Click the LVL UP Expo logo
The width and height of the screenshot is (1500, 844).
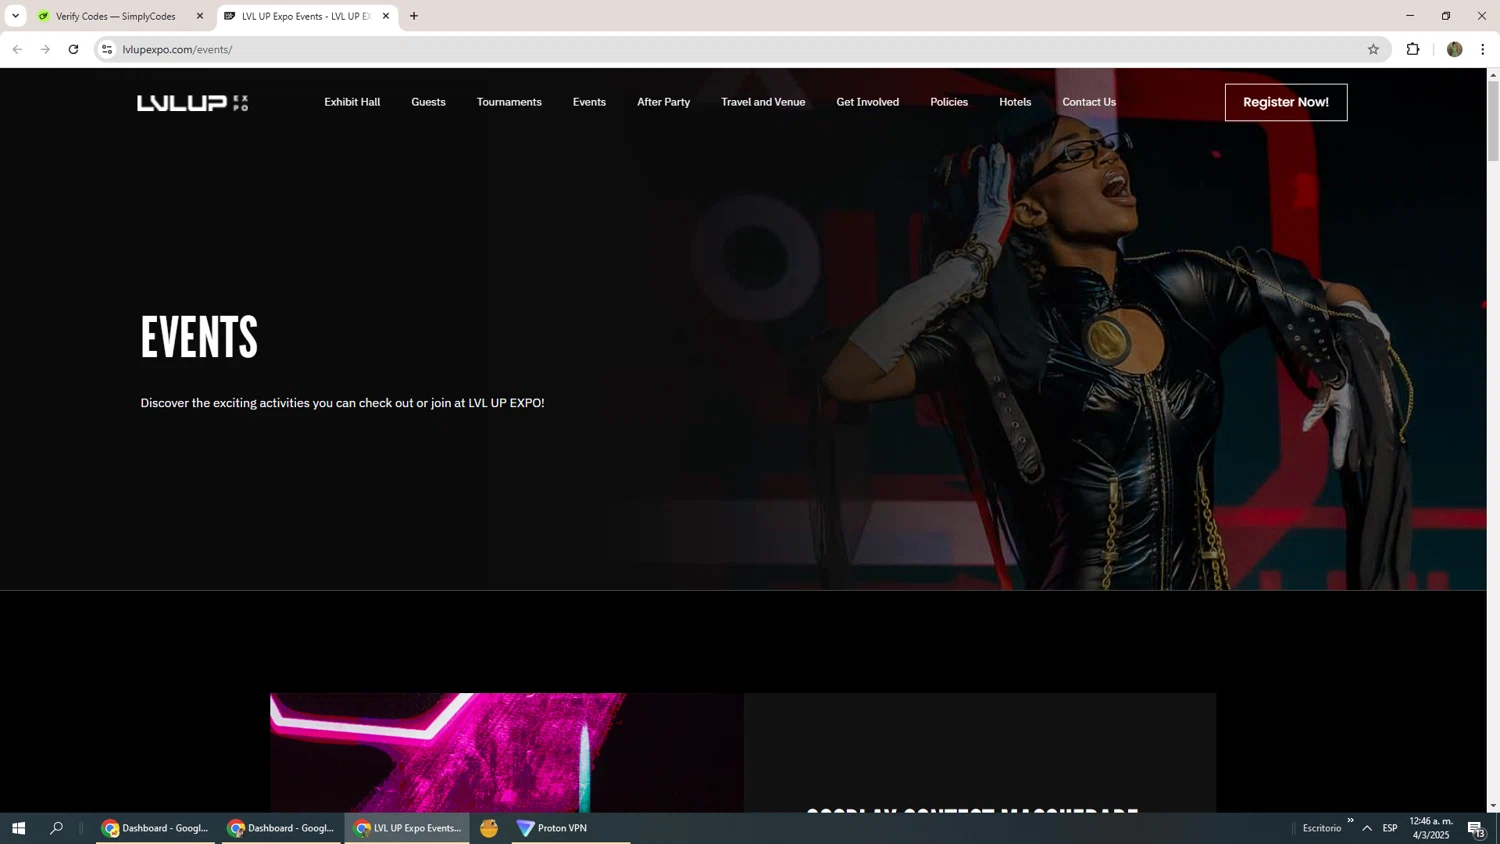point(192,103)
